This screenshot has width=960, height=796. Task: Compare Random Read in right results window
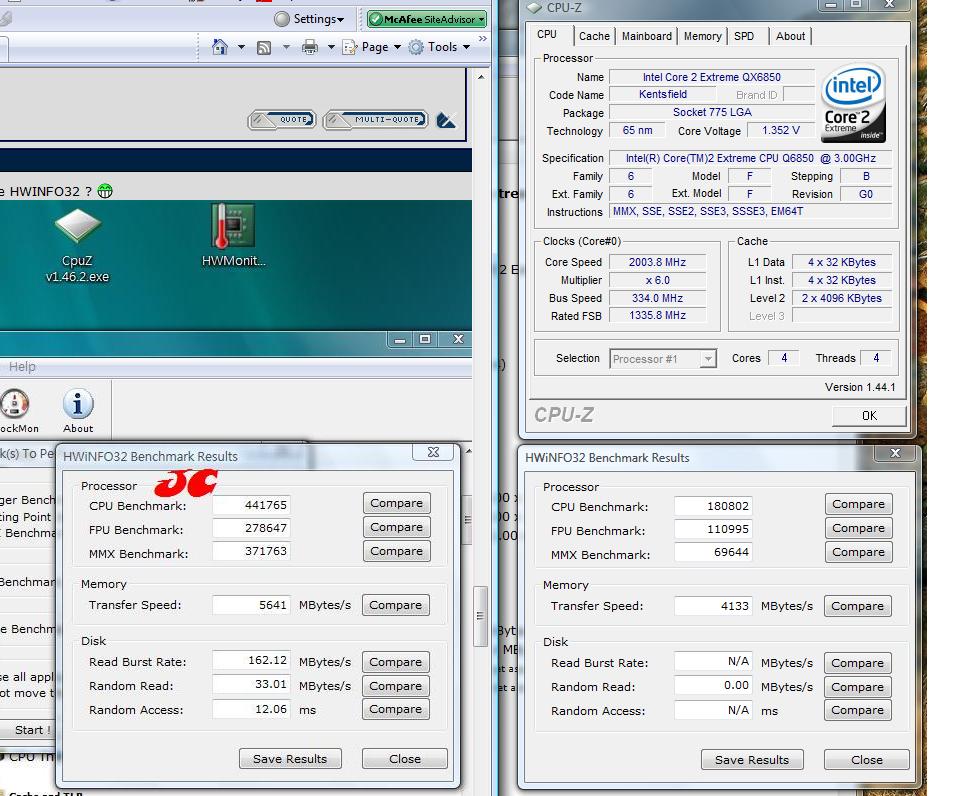point(857,687)
